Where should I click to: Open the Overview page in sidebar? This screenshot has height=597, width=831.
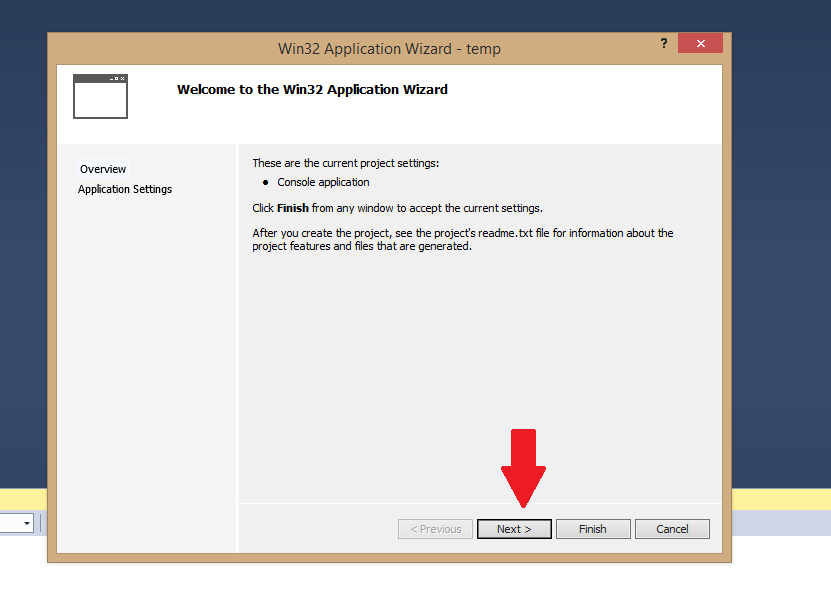coord(103,169)
